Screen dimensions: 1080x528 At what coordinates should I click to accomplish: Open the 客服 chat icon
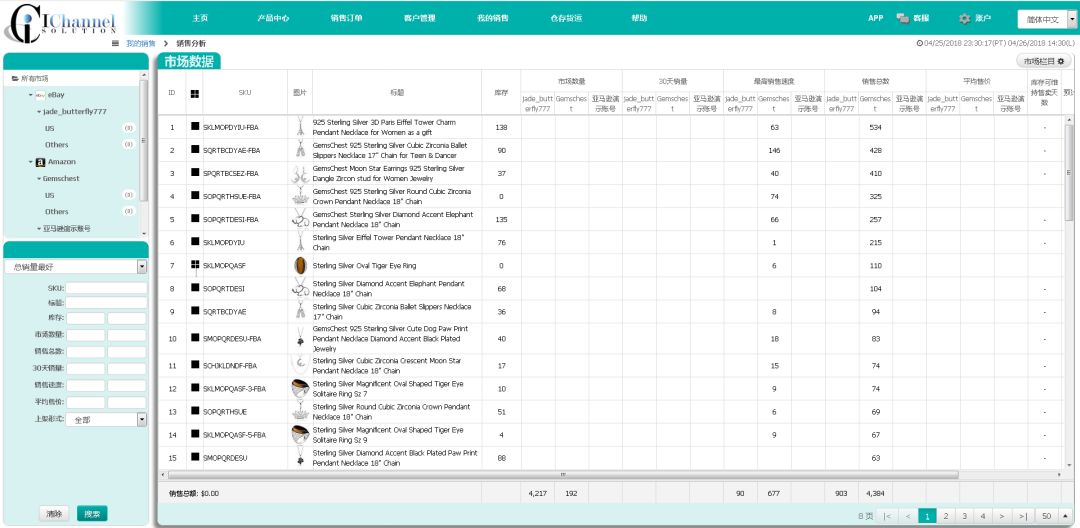click(x=902, y=19)
